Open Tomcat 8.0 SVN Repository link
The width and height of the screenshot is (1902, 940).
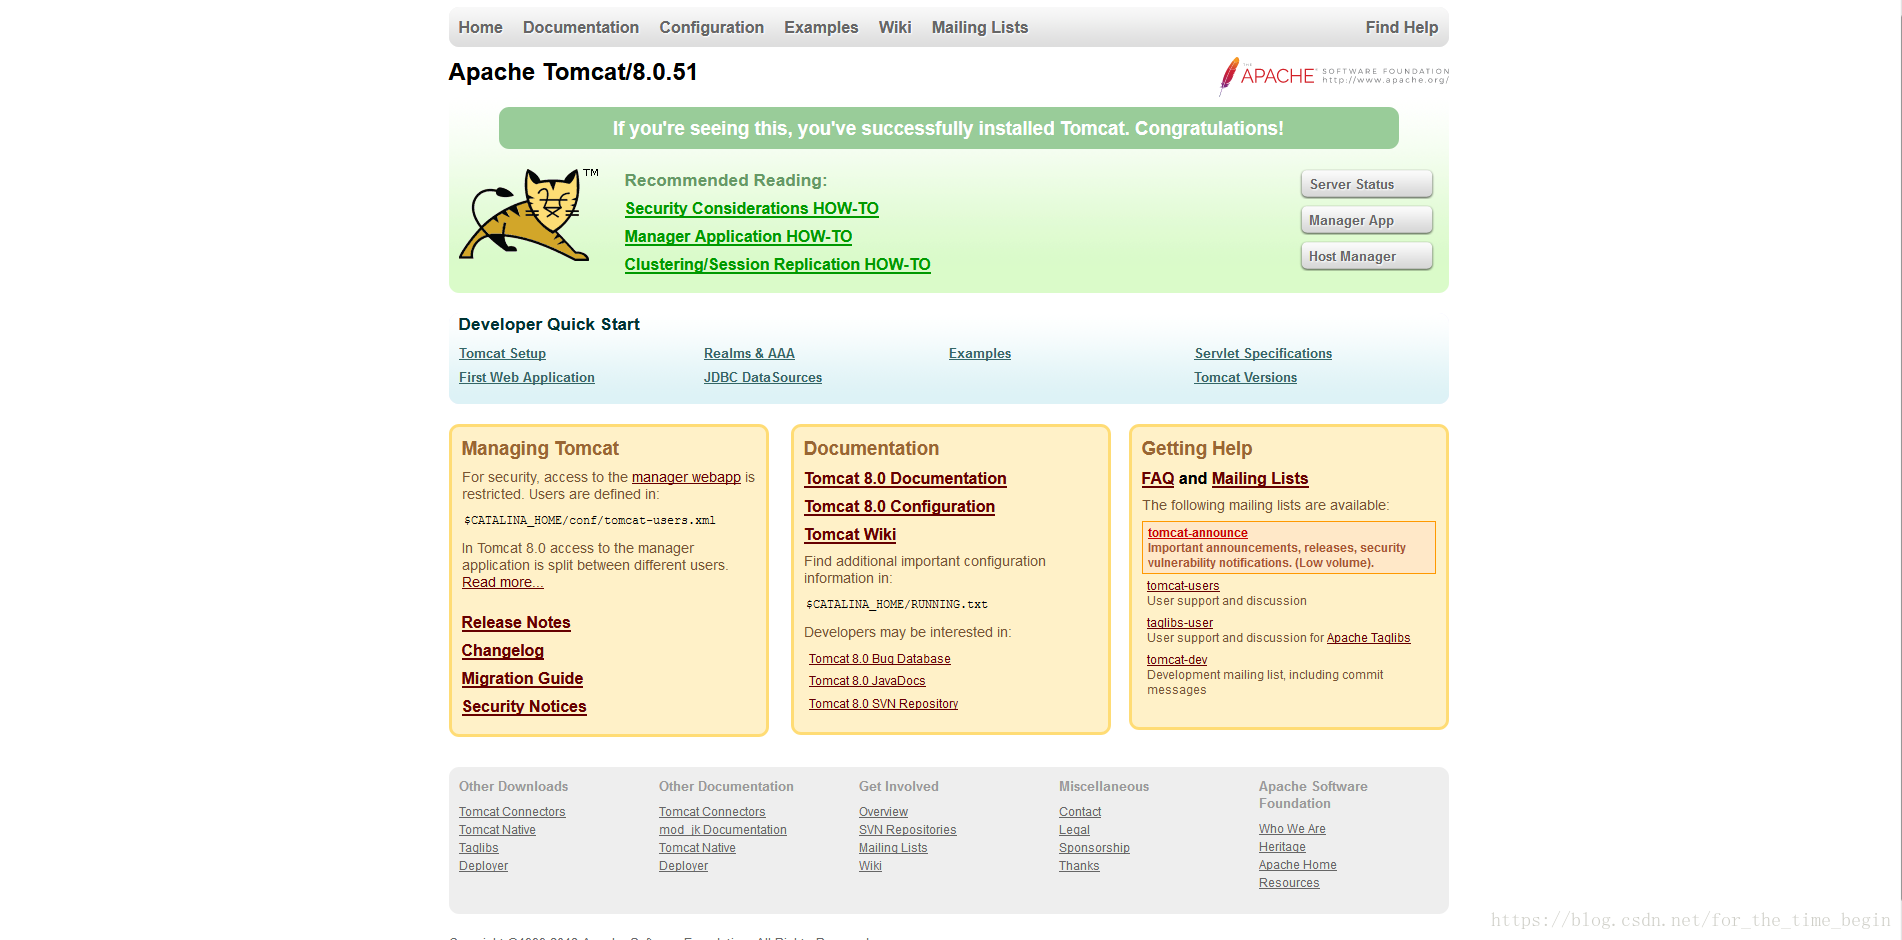point(883,704)
